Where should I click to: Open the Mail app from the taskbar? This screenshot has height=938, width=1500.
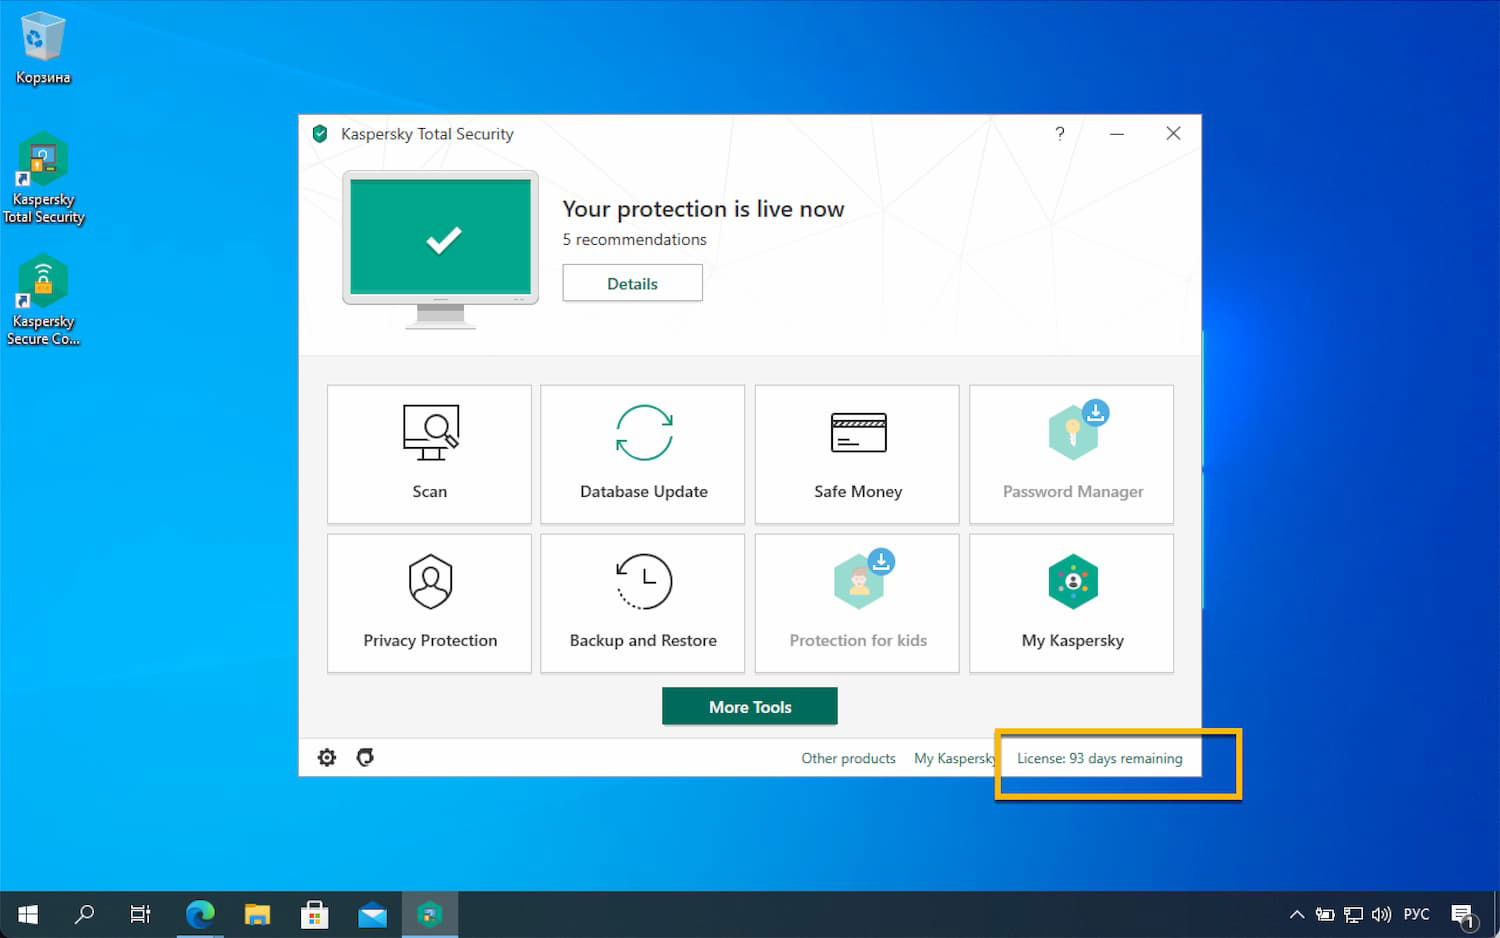point(373,914)
